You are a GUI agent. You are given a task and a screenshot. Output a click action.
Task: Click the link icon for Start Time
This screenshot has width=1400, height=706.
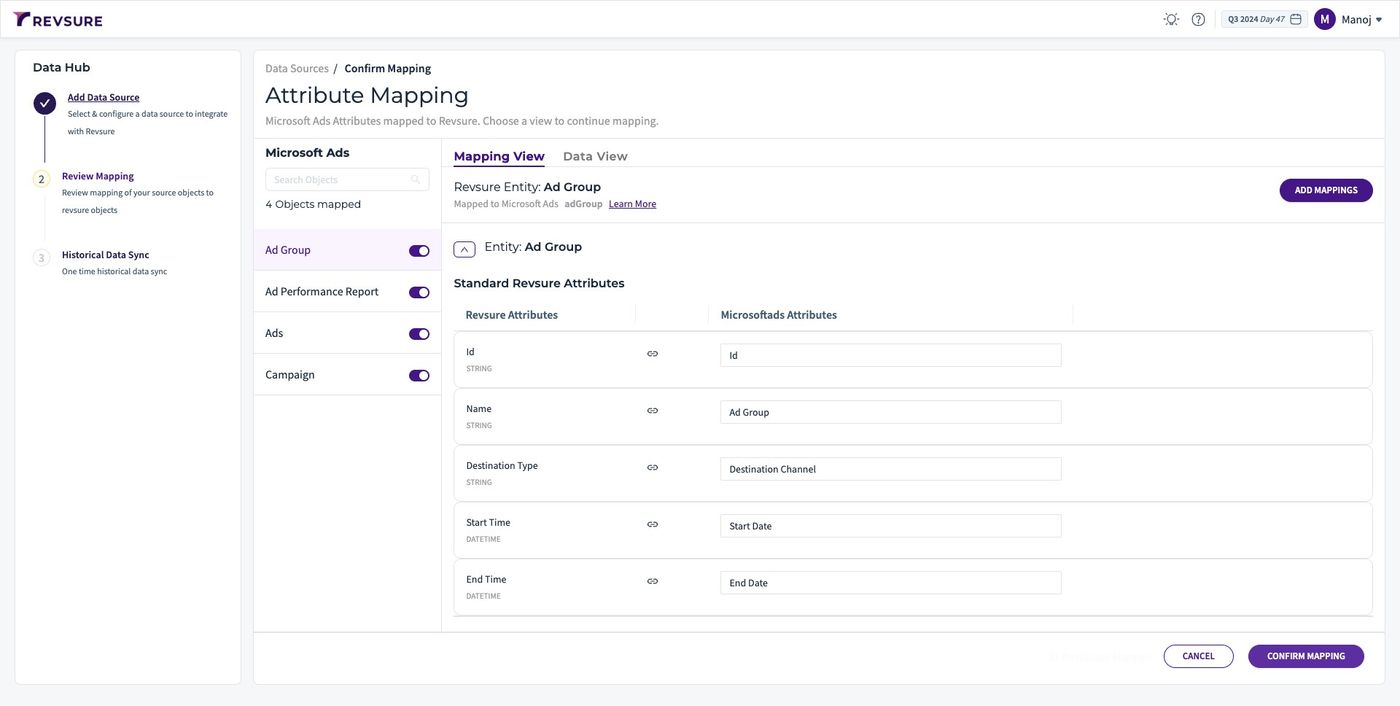pyautogui.click(x=652, y=525)
